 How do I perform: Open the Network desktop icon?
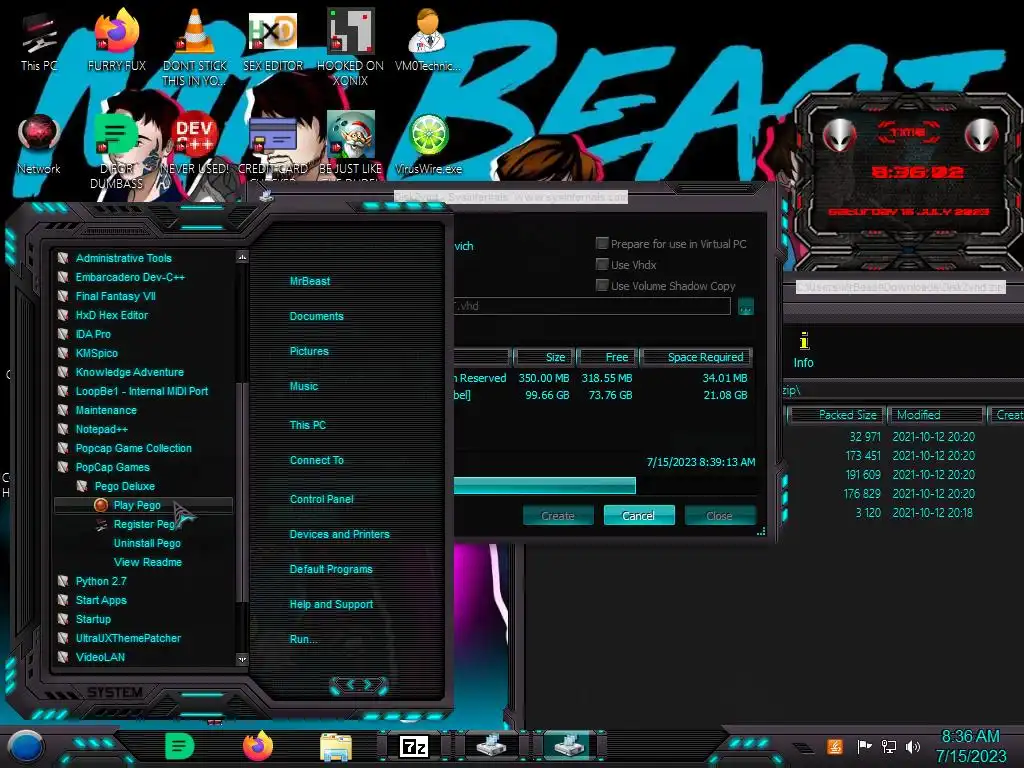(x=39, y=144)
